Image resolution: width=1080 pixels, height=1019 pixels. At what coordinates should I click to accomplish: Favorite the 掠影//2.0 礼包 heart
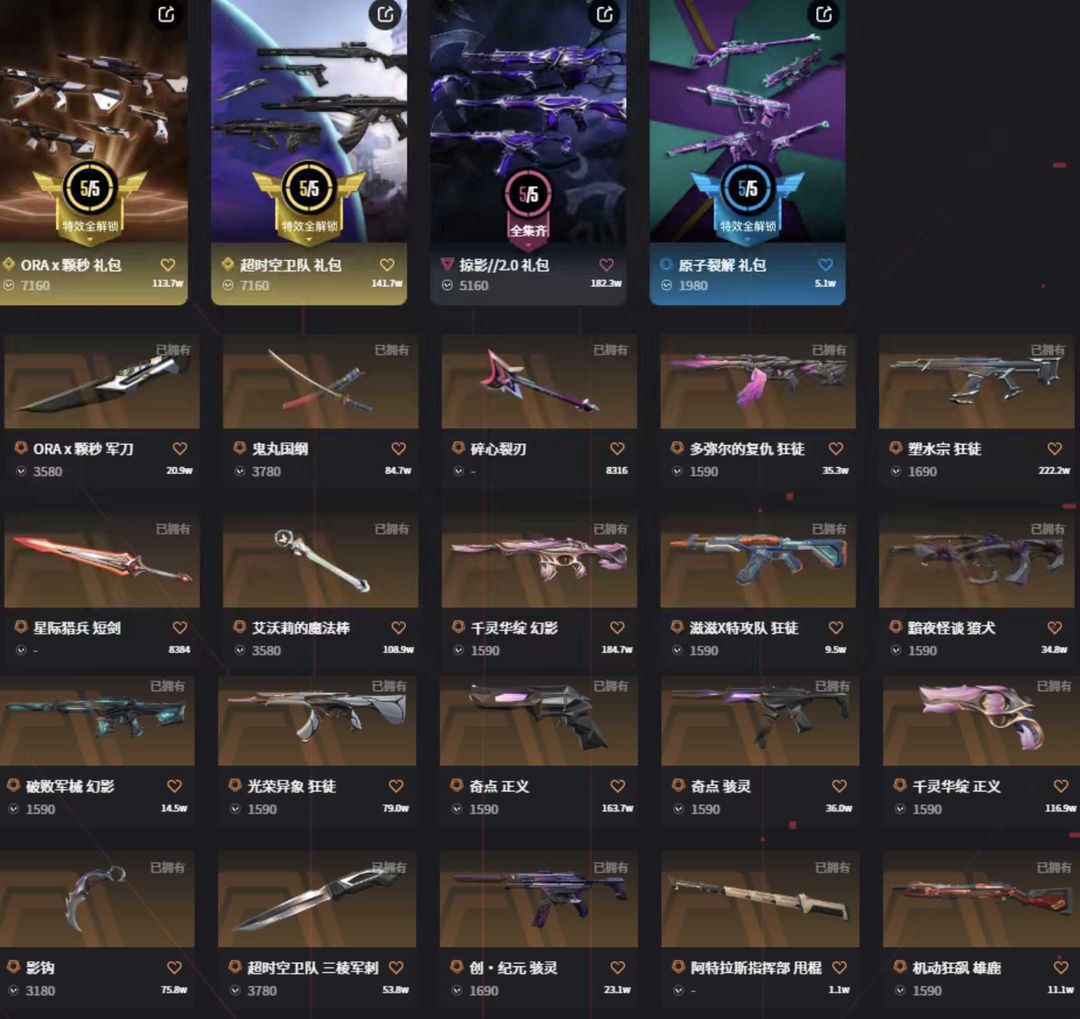[x=606, y=265]
